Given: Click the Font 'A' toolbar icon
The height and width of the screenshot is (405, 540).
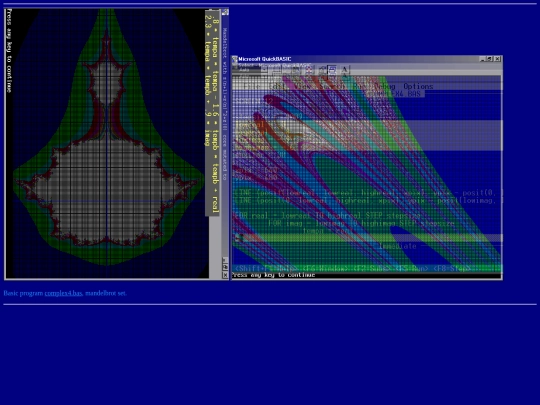Looking at the screenshot, I should pyautogui.click(x=344, y=70).
